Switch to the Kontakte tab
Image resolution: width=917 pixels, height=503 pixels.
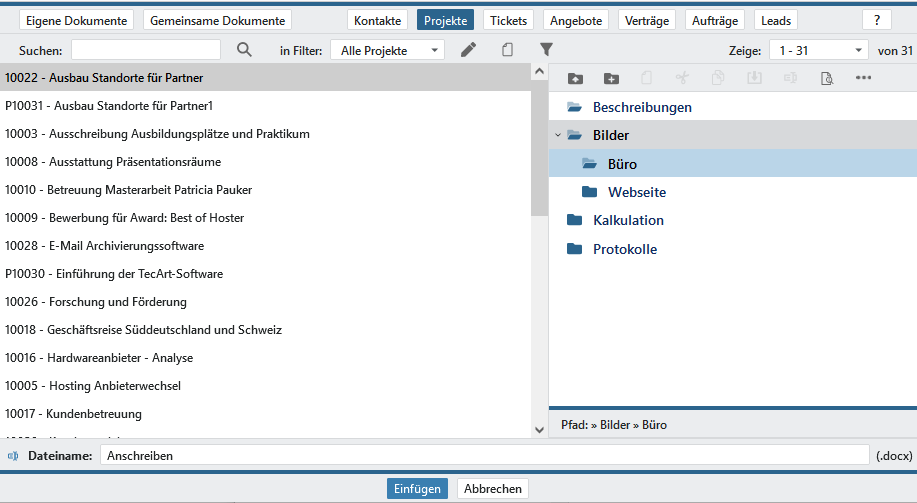coord(377,20)
